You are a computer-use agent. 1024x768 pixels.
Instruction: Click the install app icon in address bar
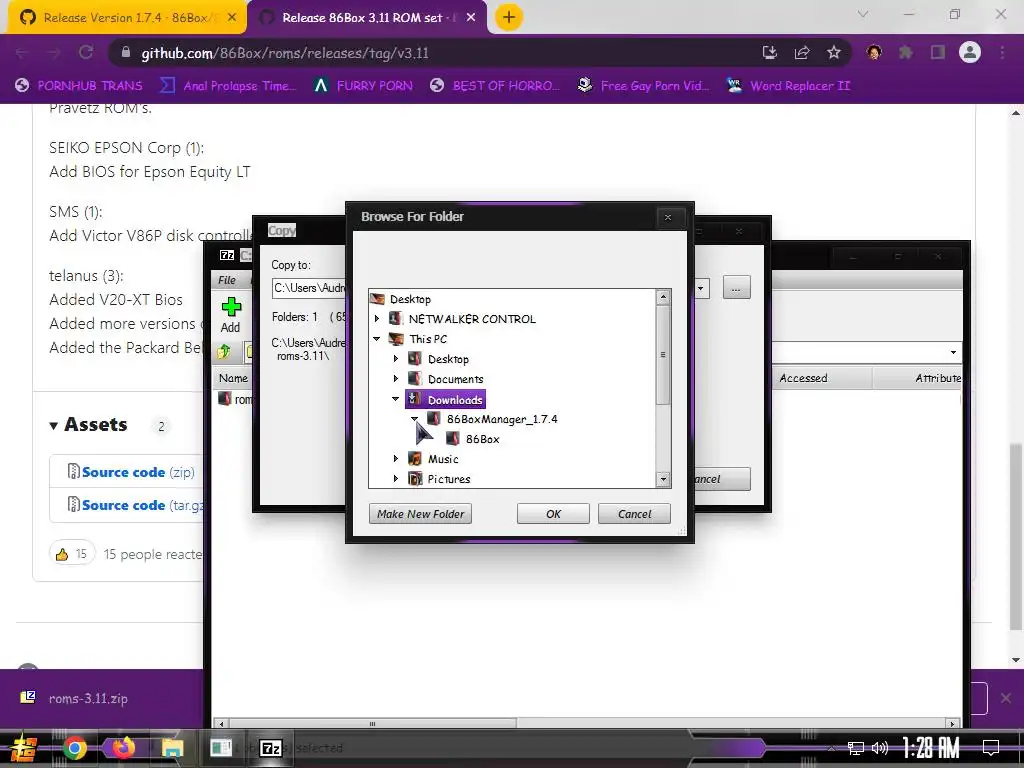tap(770, 53)
